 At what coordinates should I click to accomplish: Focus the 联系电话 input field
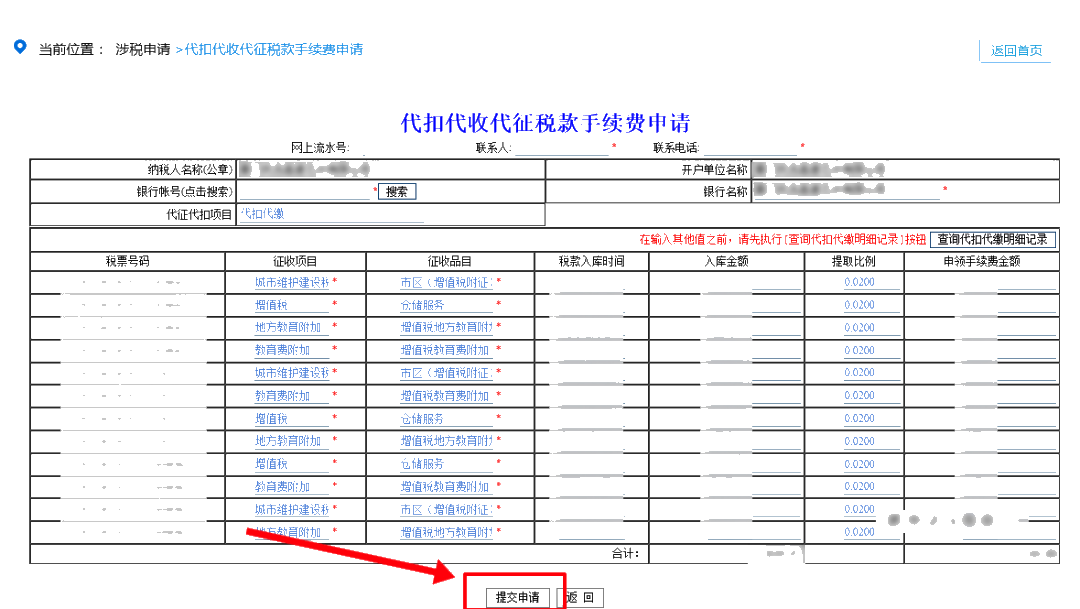click(x=750, y=148)
